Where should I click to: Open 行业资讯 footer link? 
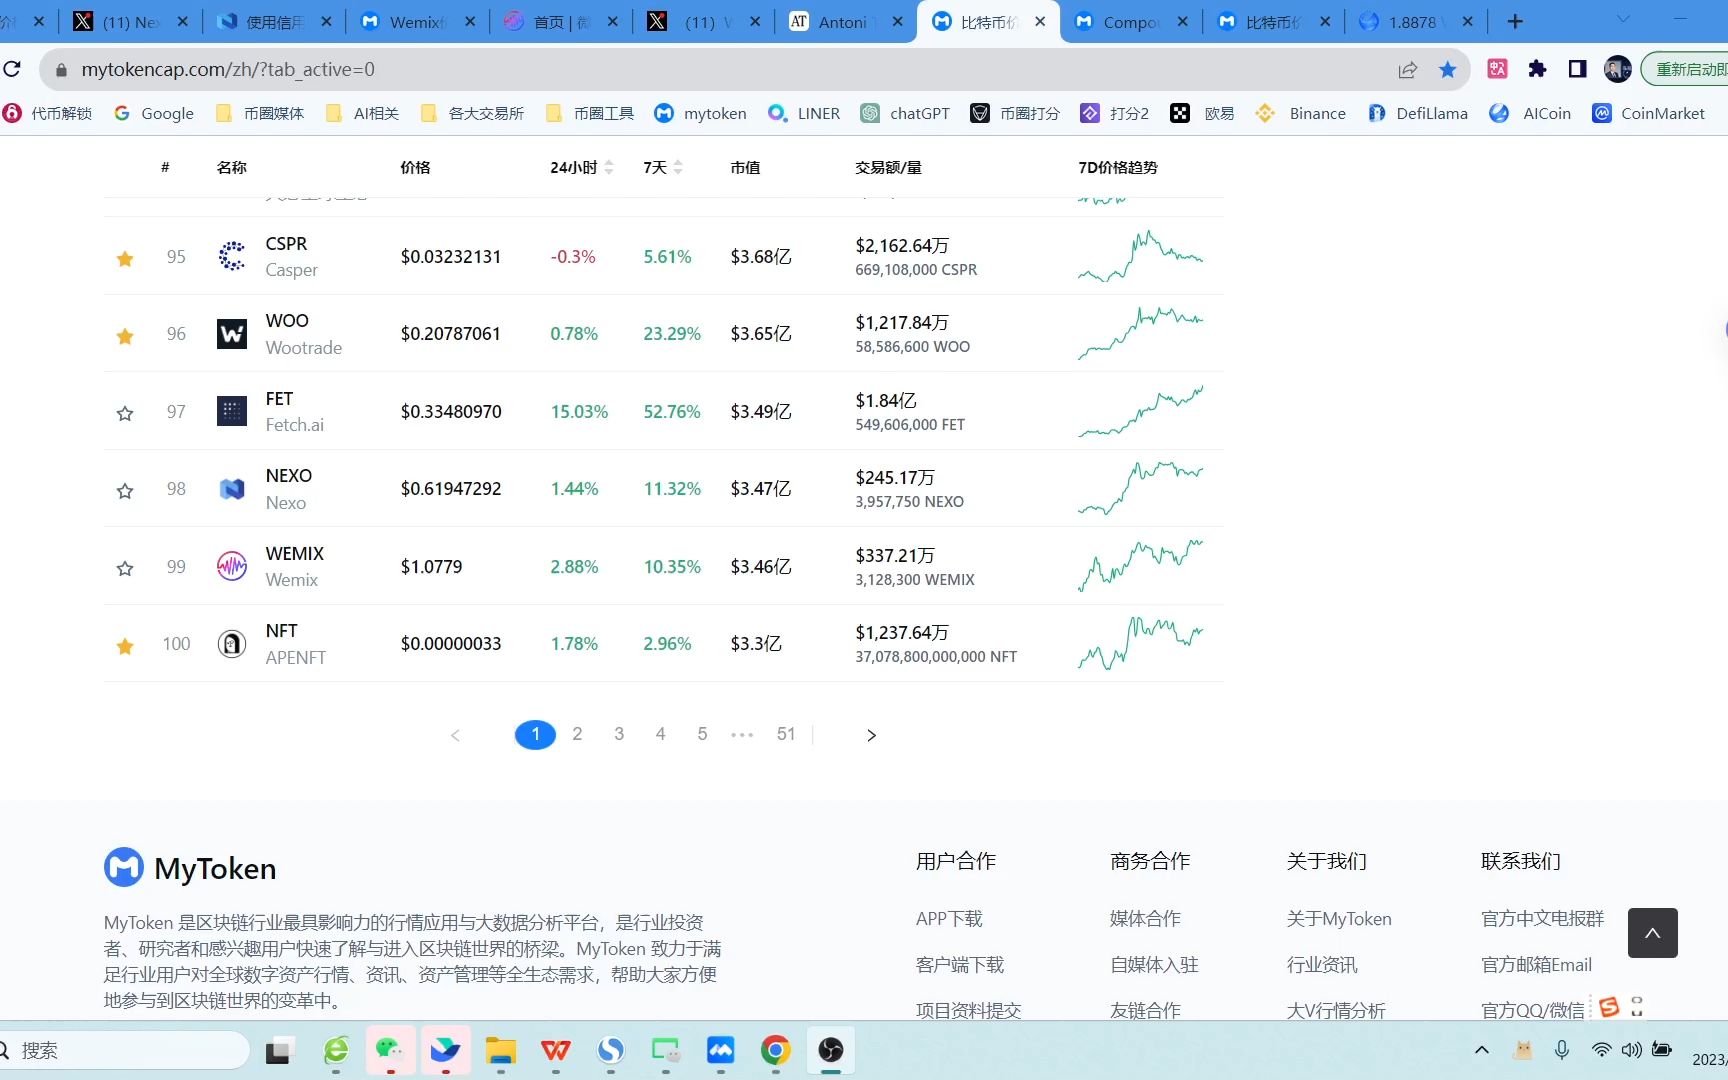pyautogui.click(x=1322, y=964)
